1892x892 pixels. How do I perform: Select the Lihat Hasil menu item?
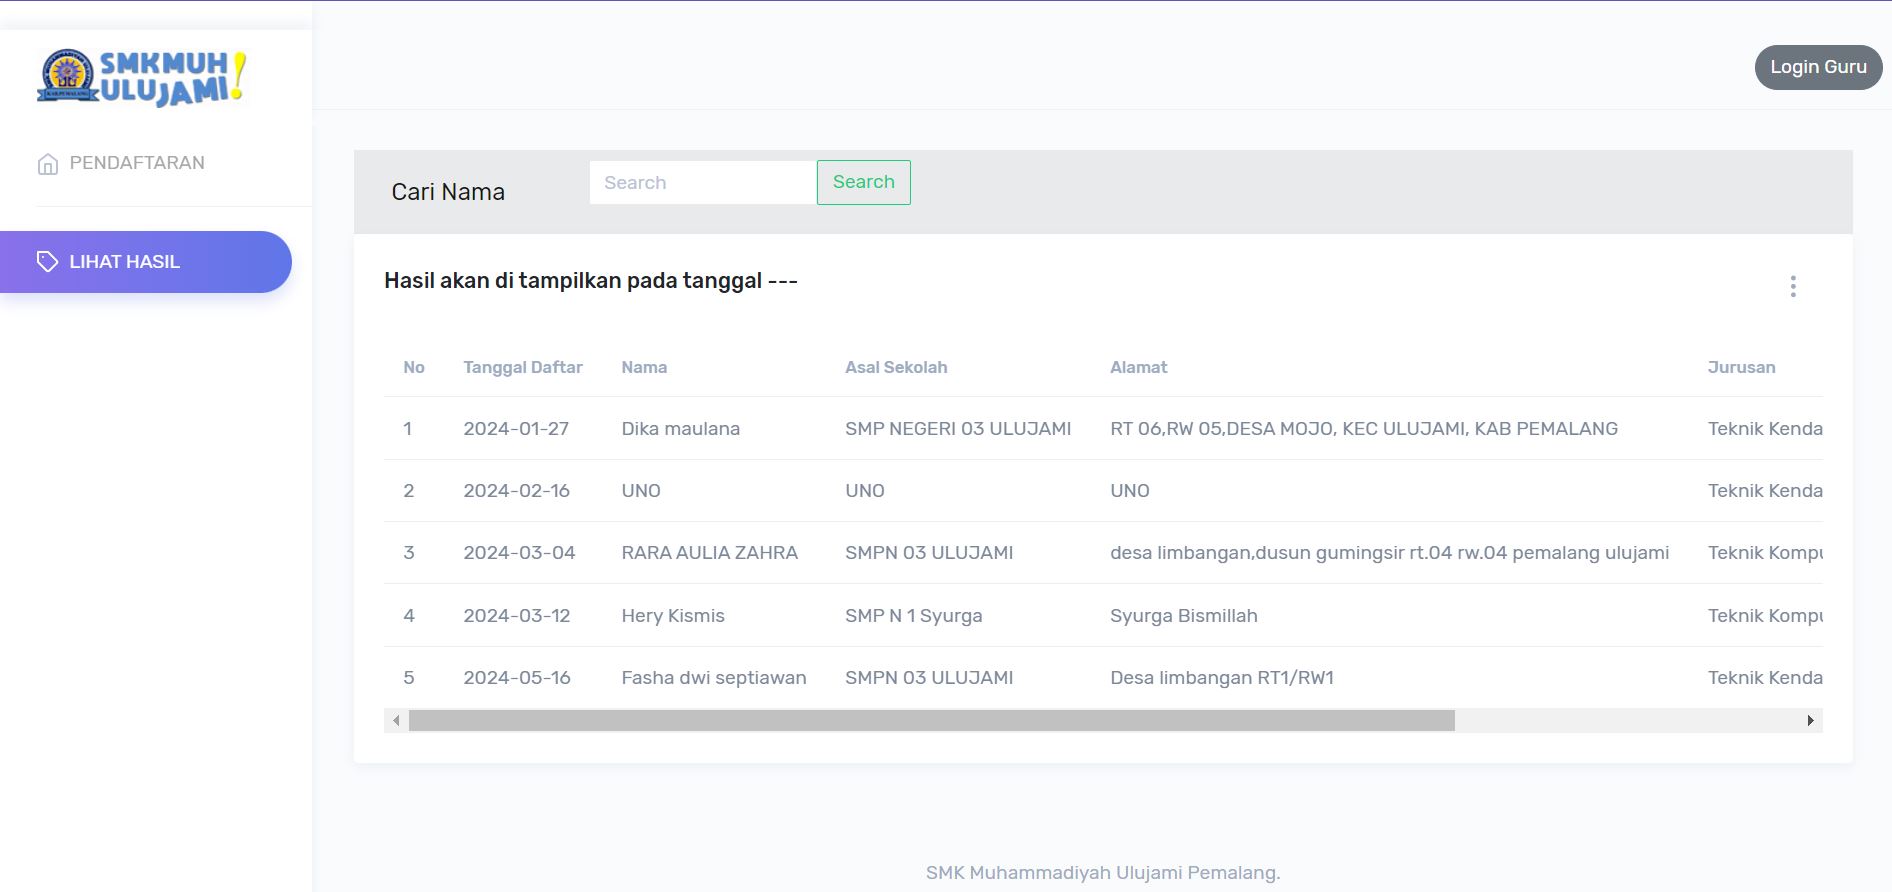point(125,262)
